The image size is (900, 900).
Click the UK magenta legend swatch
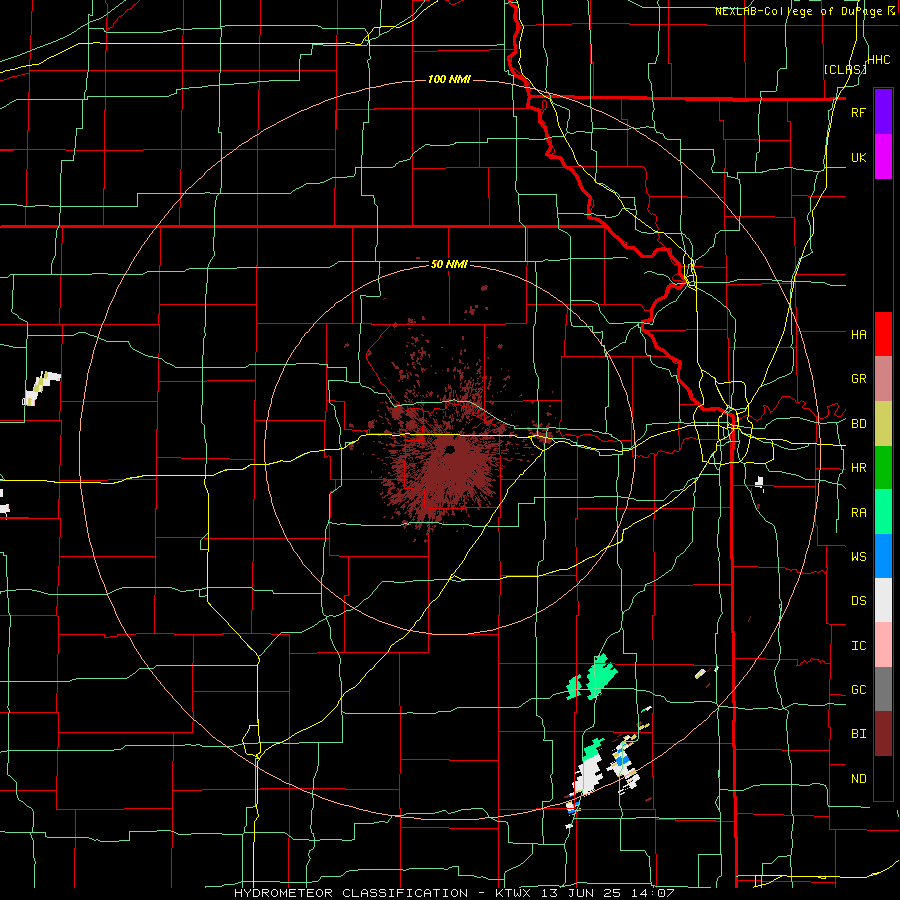tap(883, 157)
